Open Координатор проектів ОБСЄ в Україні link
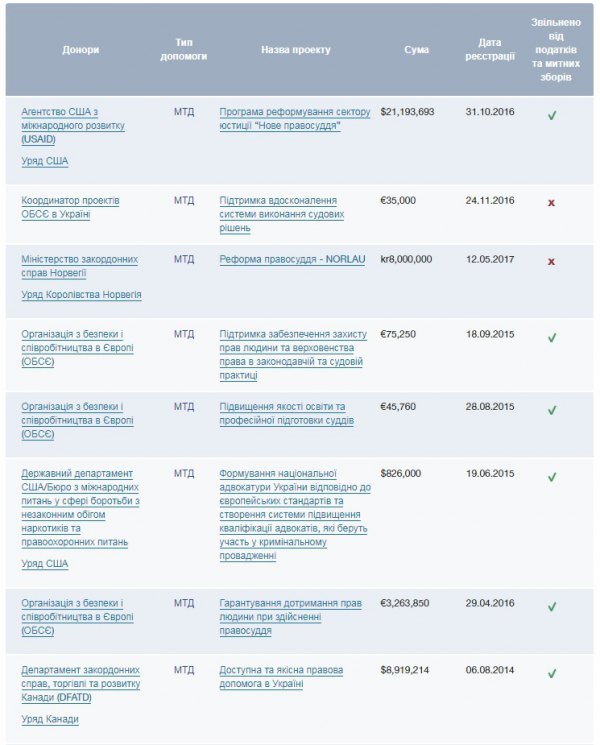 point(70,207)
